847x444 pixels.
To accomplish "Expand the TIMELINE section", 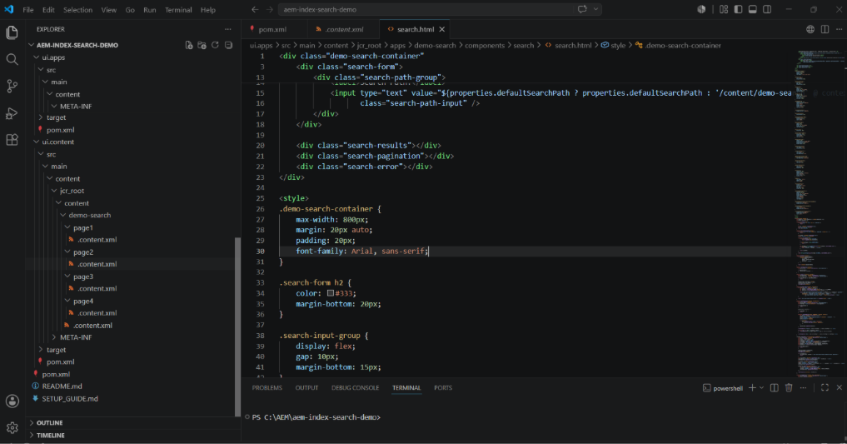I will pyautogui.click(x=132, y=435).
